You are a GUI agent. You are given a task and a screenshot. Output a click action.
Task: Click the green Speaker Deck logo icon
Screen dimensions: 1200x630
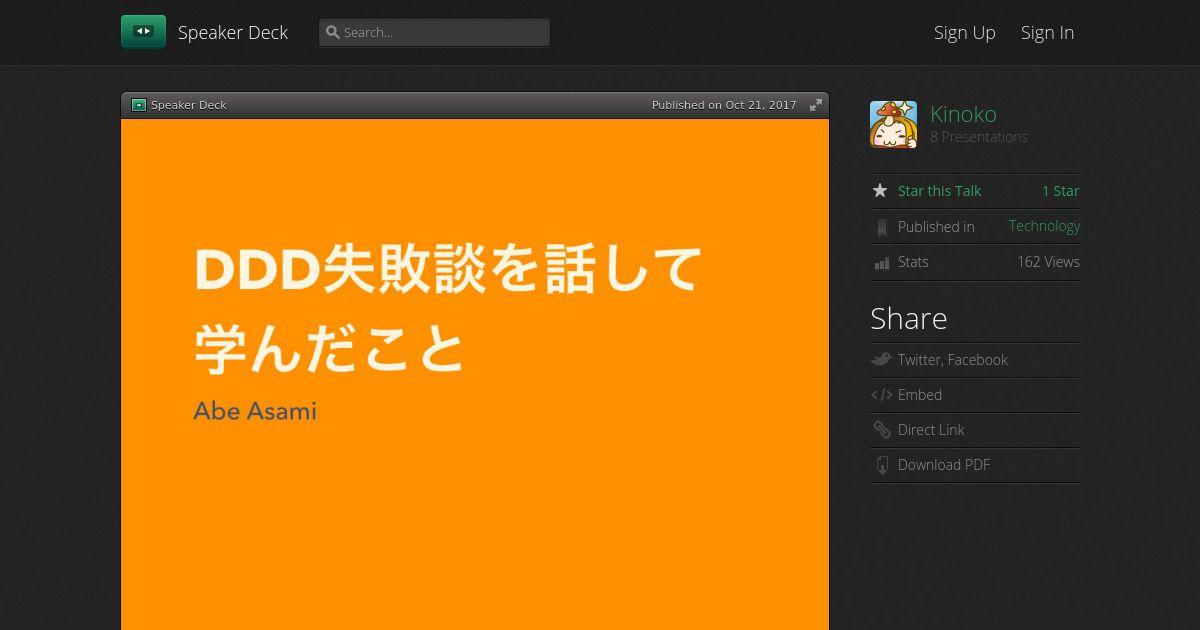click(x=143, y=31)
